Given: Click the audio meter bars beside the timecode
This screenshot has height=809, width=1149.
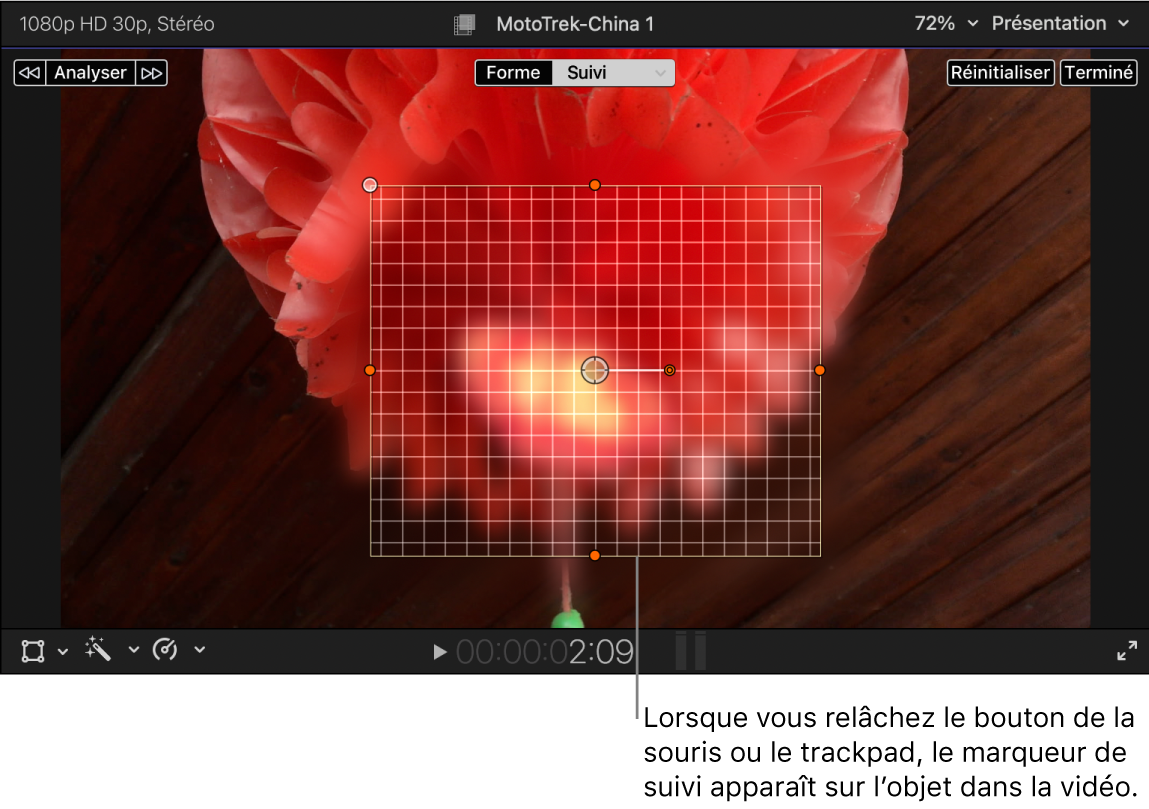Looking at the screenshot, I should [x=690, y=651].
